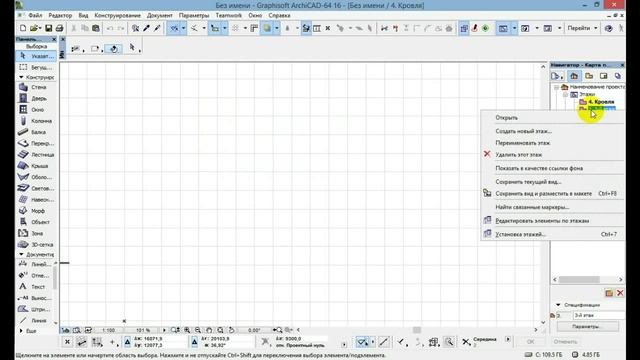The width and height of the screenshot is (640, 360).
Task: Open the Документ menu
Action: point(160,16)
